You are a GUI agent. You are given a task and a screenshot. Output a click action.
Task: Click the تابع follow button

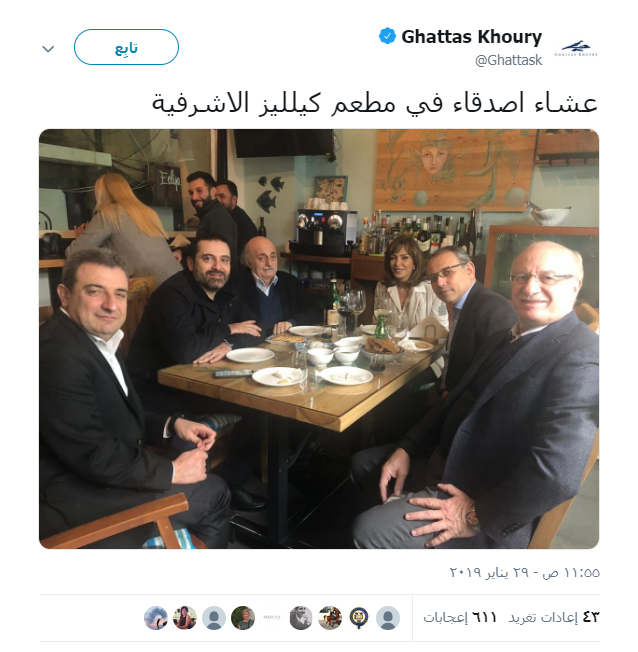[126, 47]
